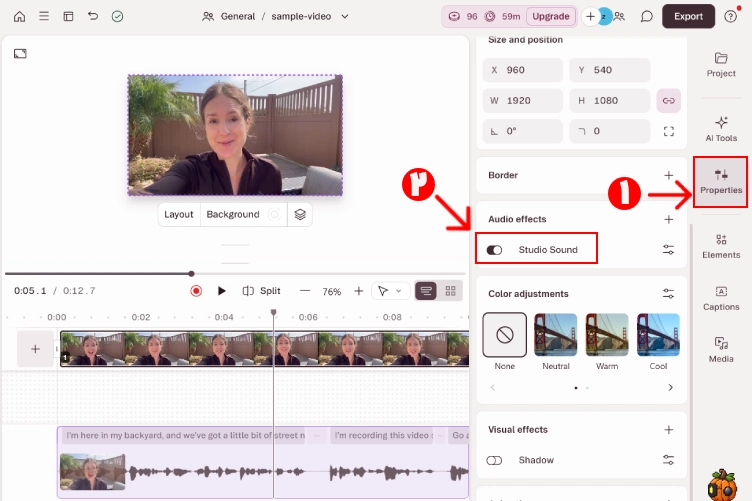Click the Upgrade button
The height and width of the screenshot is (501, 752).
coord(551,16)
